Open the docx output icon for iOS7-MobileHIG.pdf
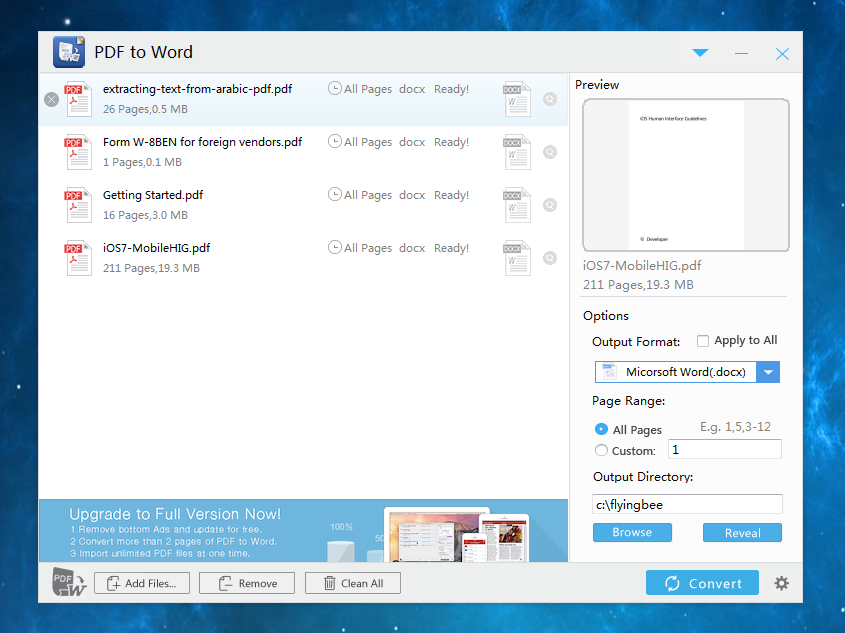Image resolution: width=845 pixels, height=633 pixels. tap(517, 258)
